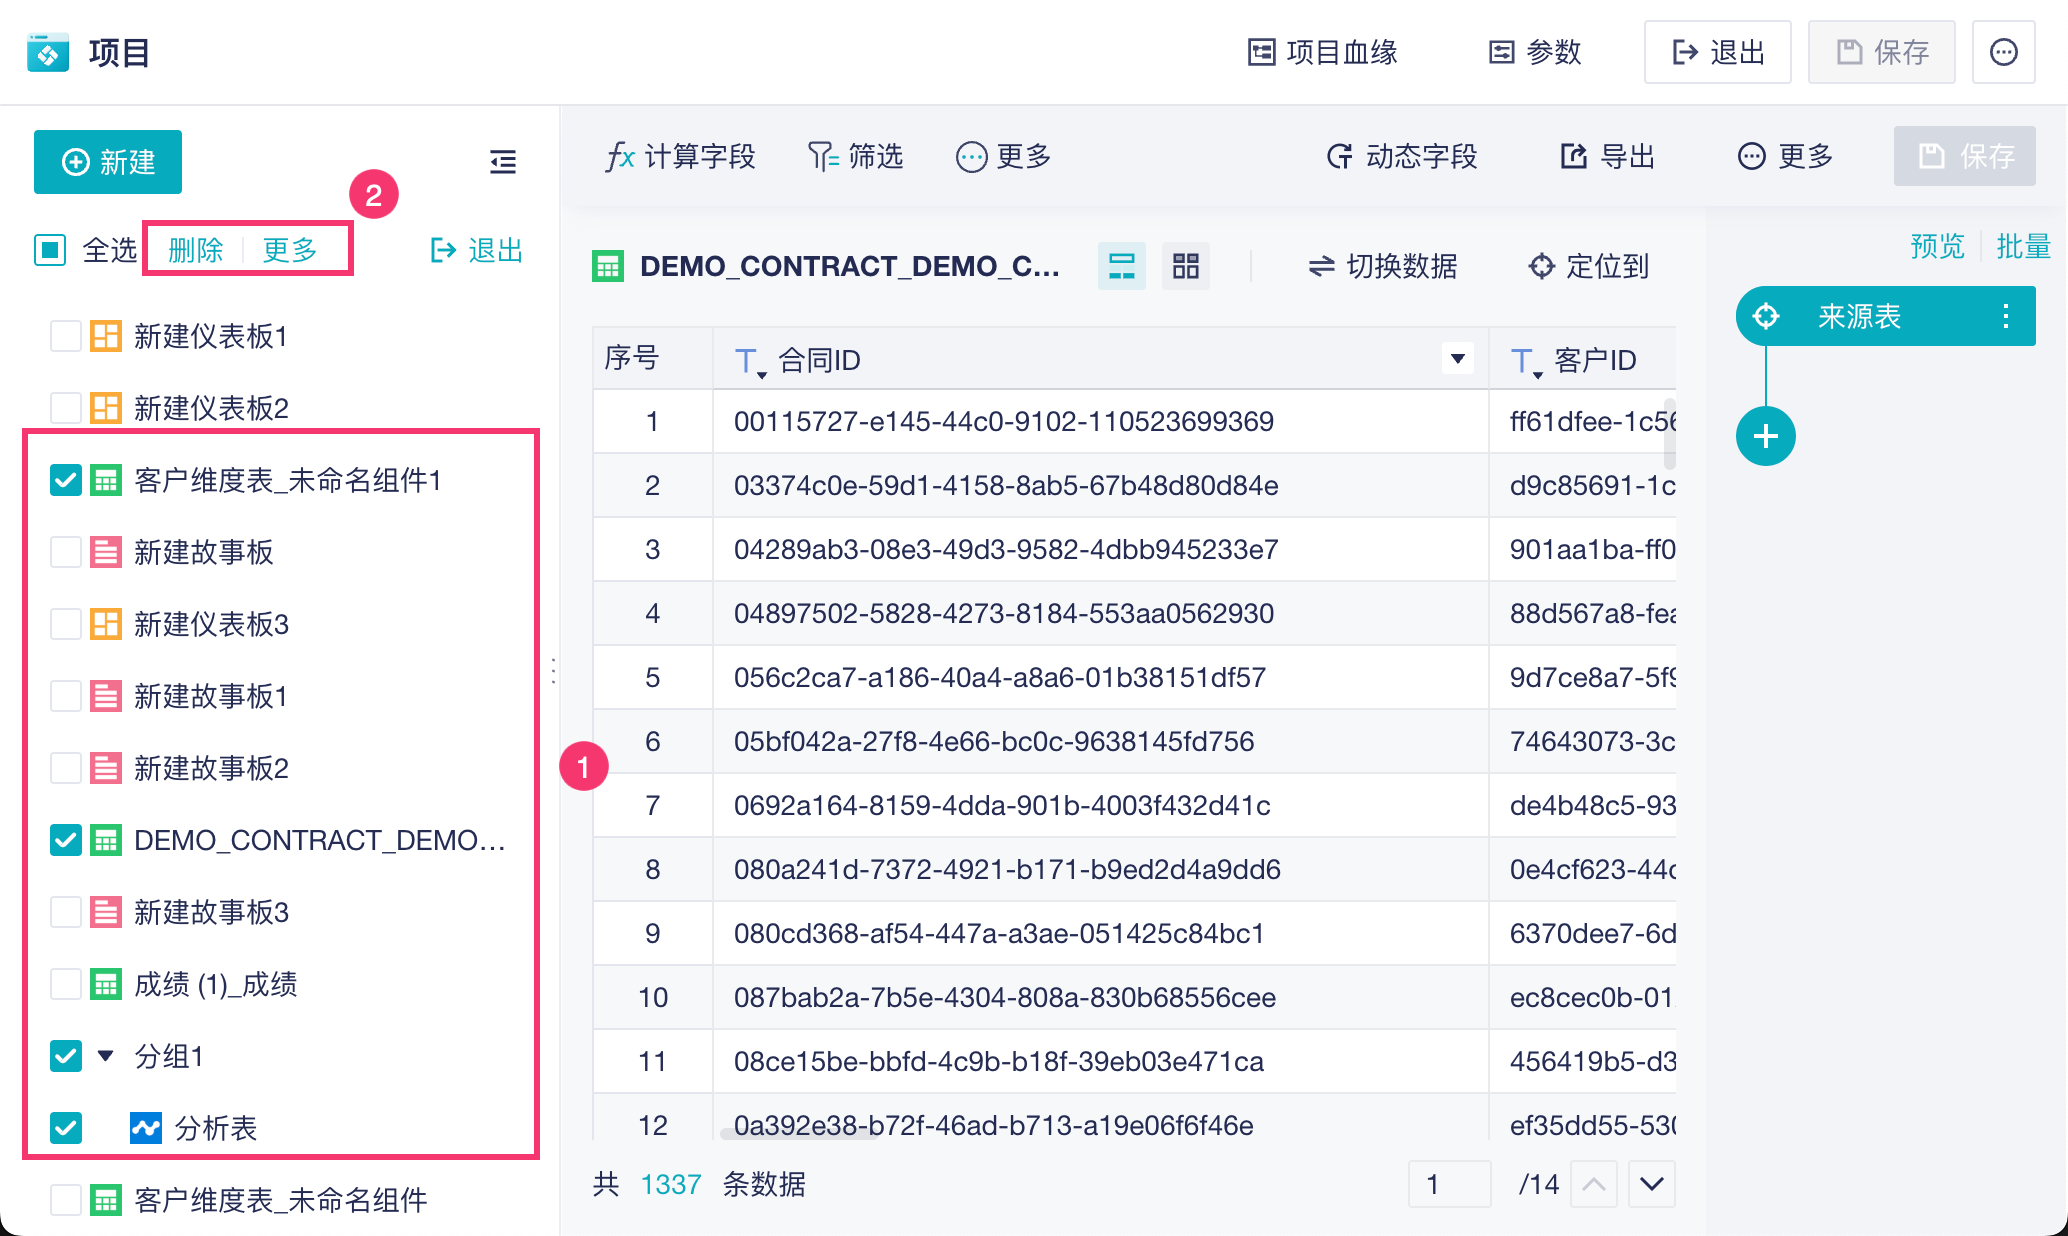Click the page number input field
The height and width of the screenshot is (1236, 2068).
(x=1448, y=1185)
